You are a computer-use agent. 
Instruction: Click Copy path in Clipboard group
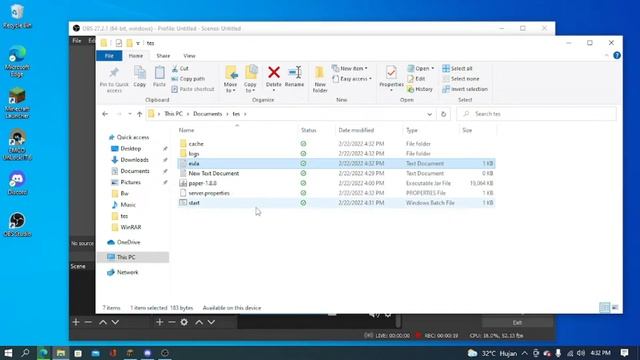tap(188, 79)
